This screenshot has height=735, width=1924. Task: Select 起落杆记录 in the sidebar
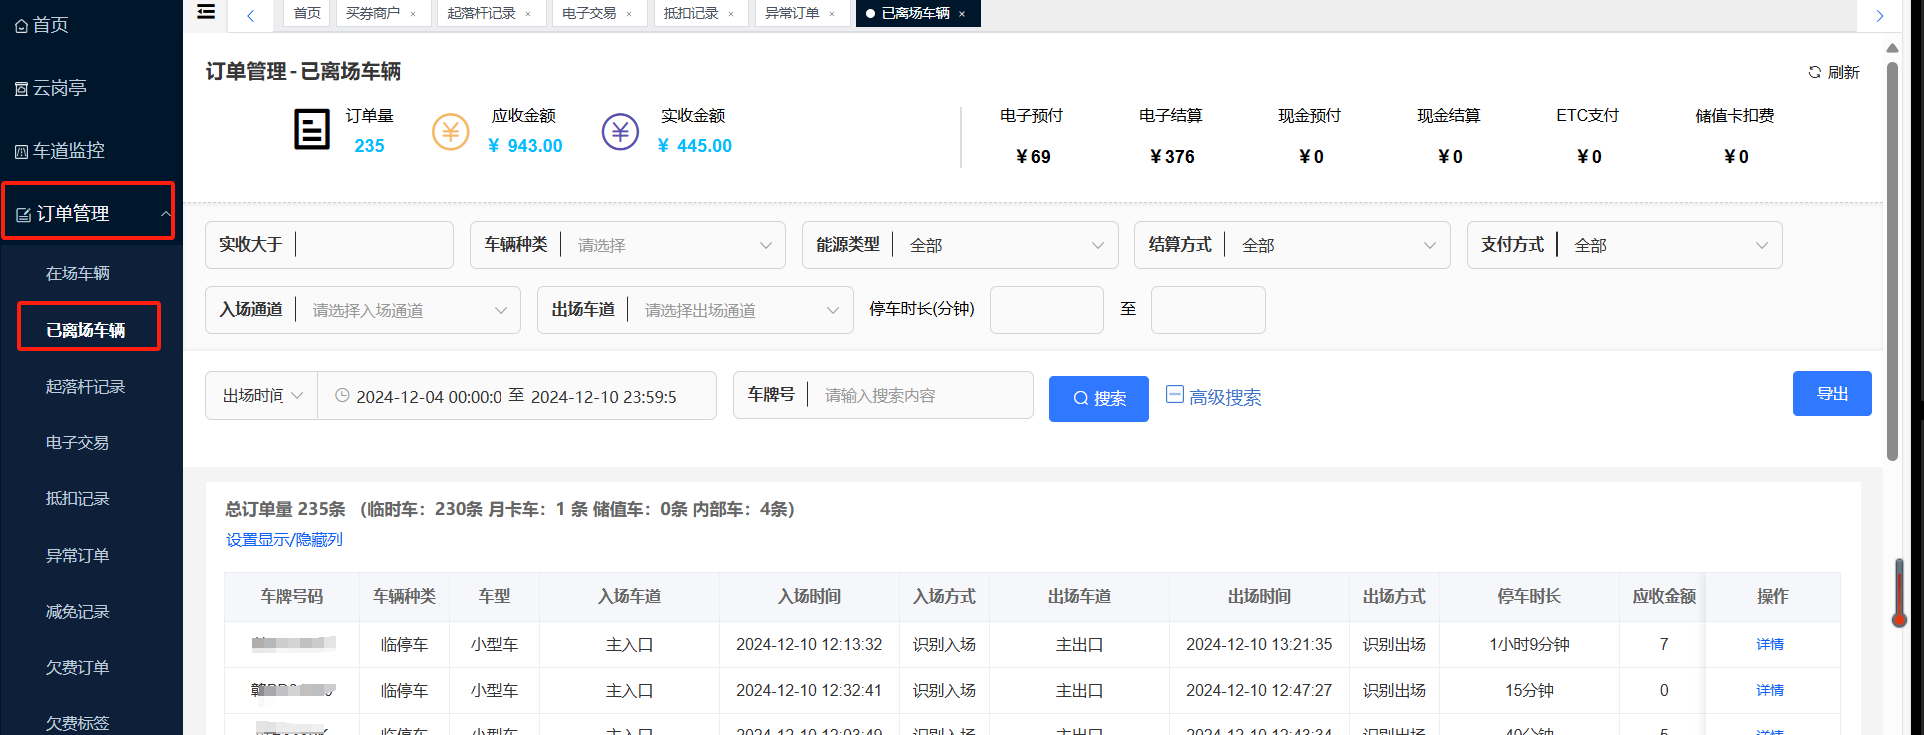(85, 386)
